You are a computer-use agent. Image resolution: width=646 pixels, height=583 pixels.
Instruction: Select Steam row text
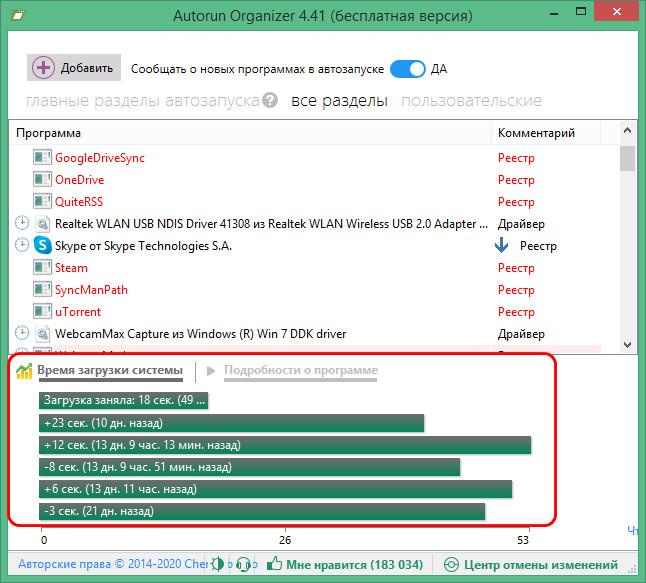[x=71, y=268]
